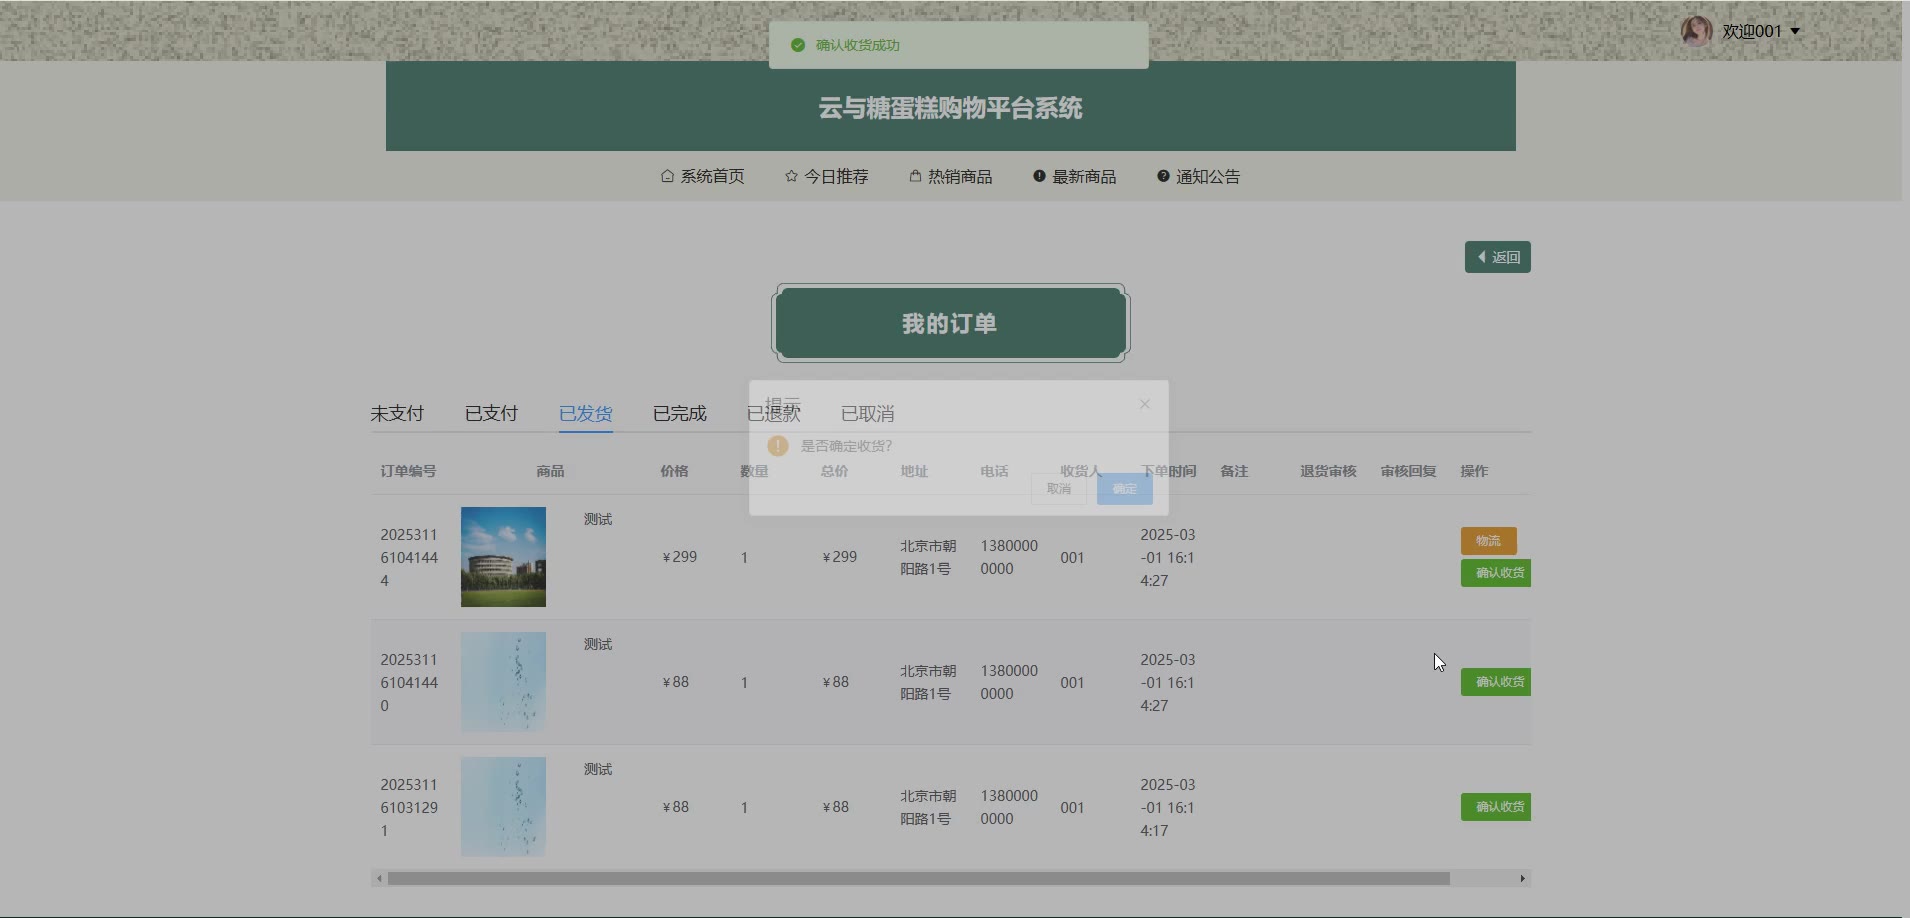Go to 今日推荐 star menu item

pos(826,176)
